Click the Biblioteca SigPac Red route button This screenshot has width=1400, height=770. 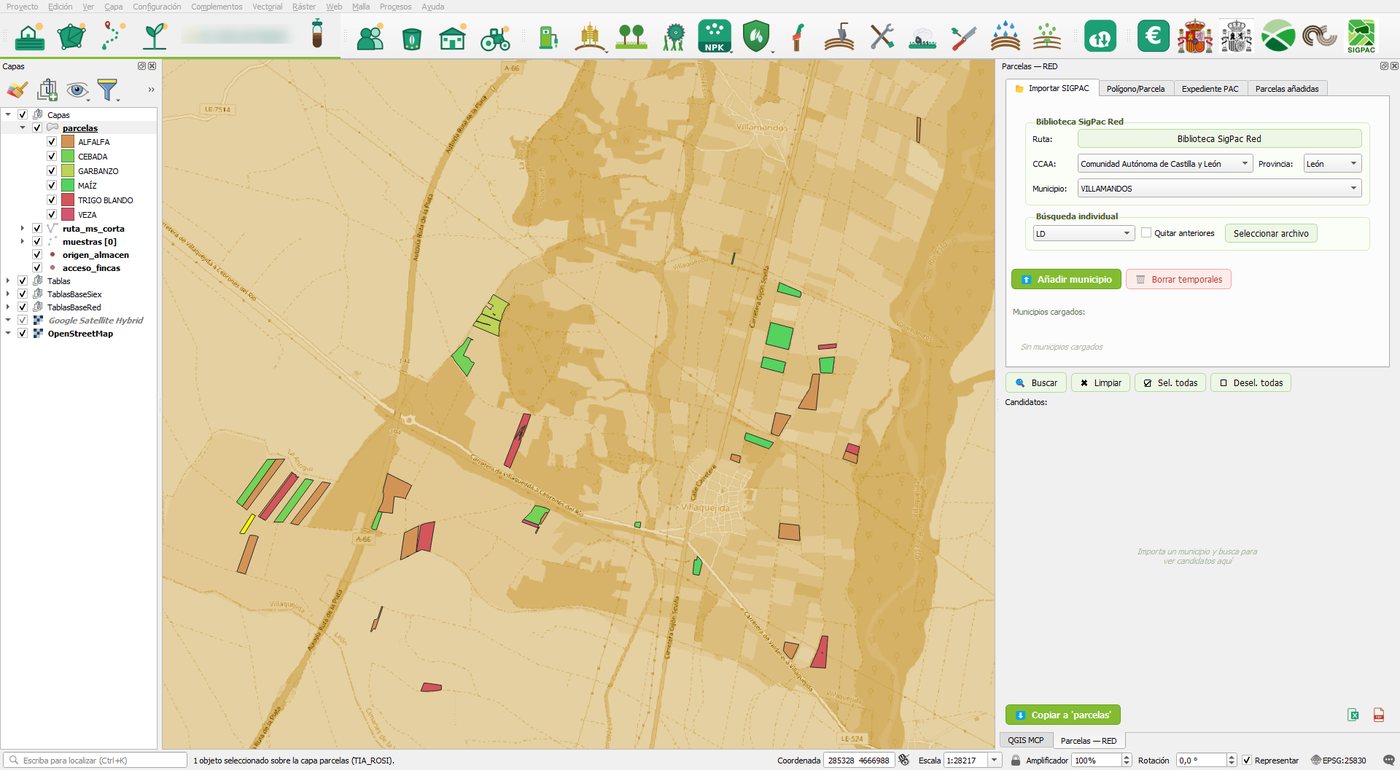tap(1219, 139)
